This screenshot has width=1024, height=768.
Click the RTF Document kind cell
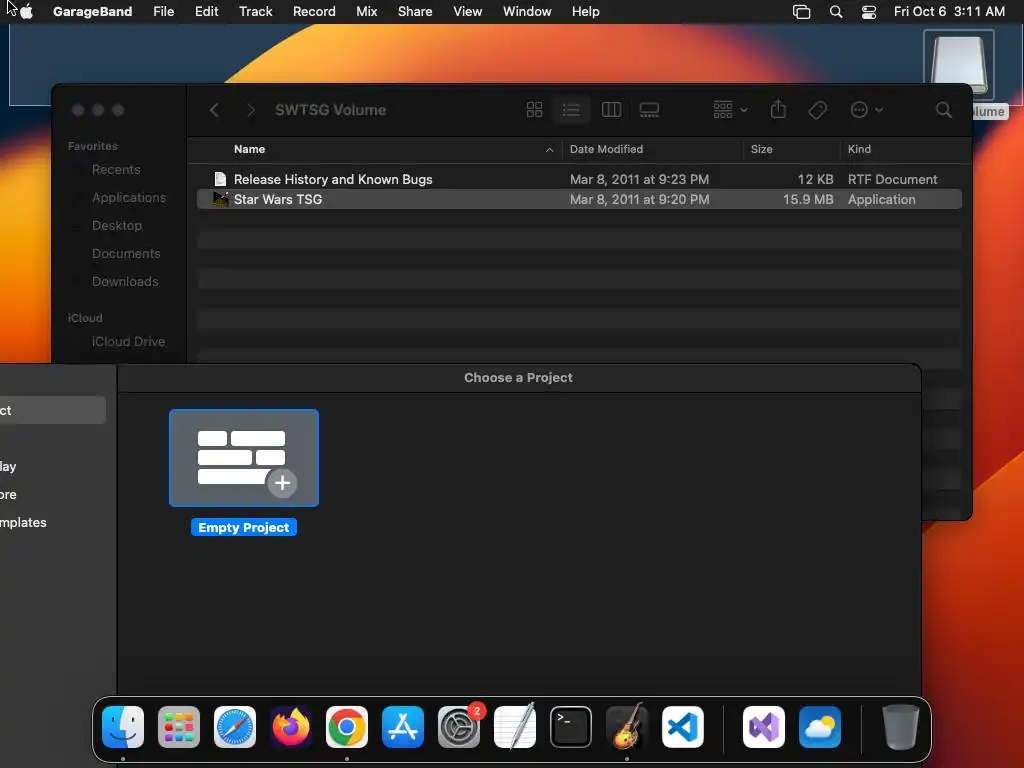point(892,180)
